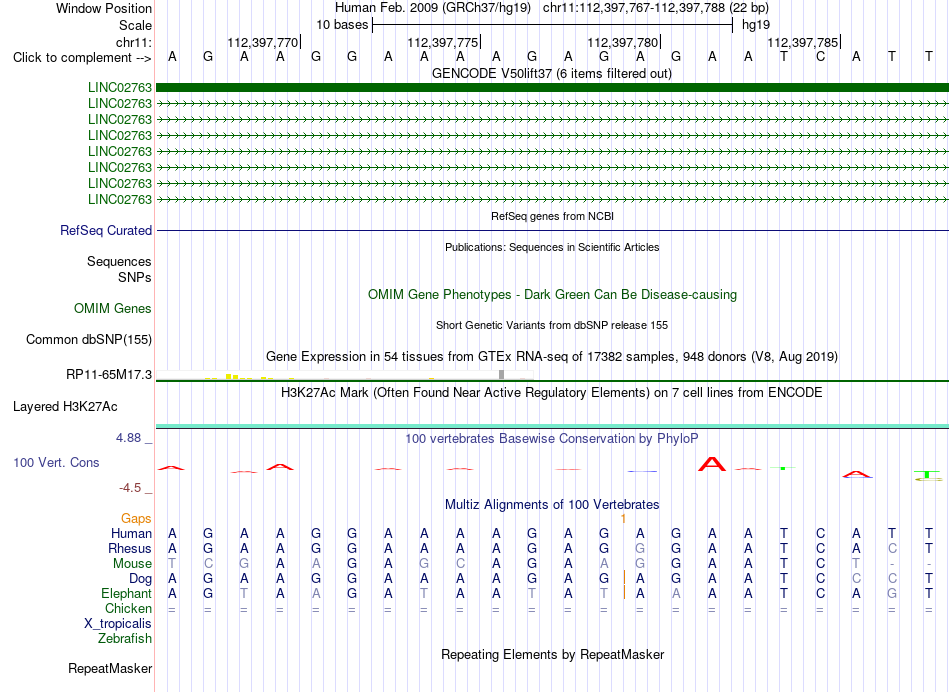This screenshot has height=692, width=950.
Task: Click the 'SNPs' track label
Action: pos(135,277)
